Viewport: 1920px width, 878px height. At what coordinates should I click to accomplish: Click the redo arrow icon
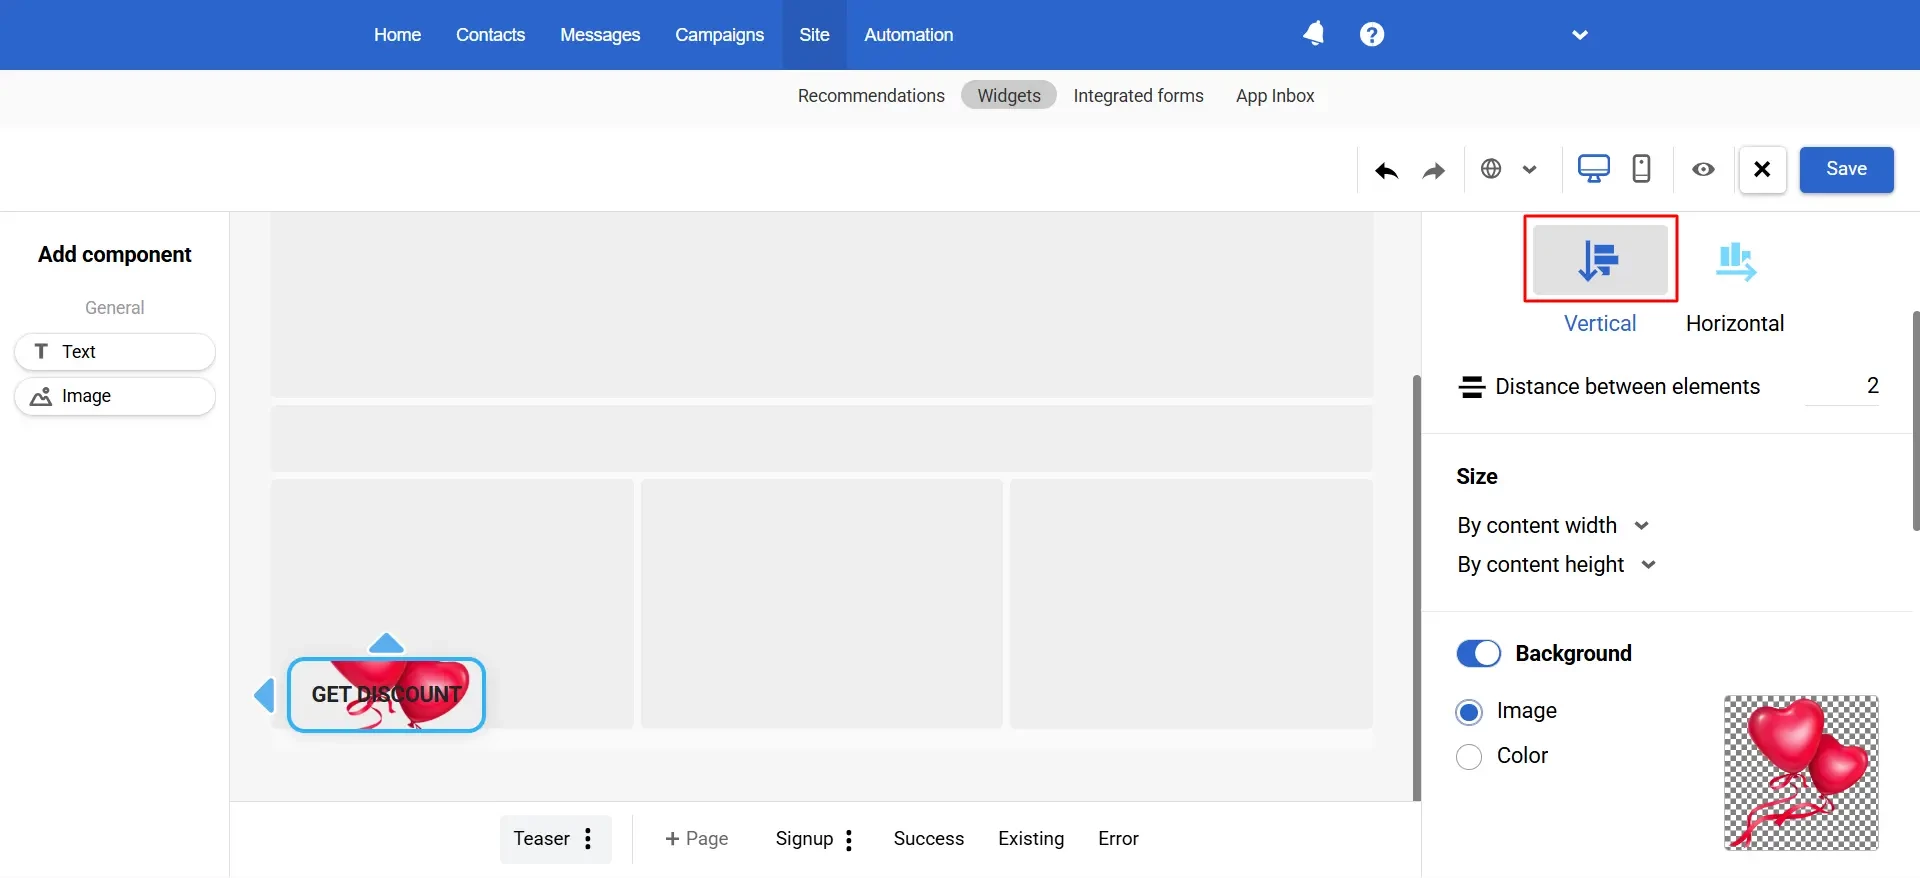click(1433, 171)
